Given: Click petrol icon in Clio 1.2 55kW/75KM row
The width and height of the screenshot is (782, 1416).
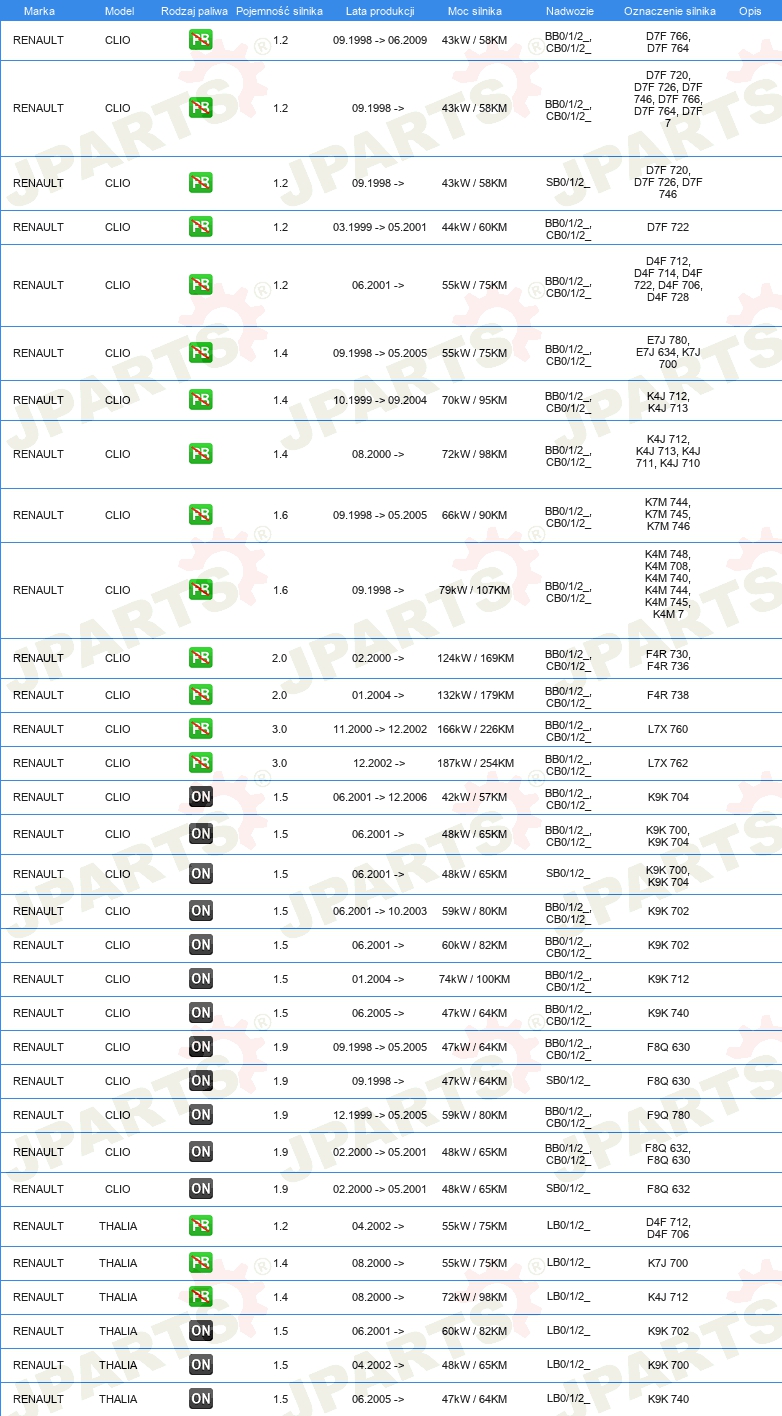Looking at the screenshot, I should pos(200,285).
